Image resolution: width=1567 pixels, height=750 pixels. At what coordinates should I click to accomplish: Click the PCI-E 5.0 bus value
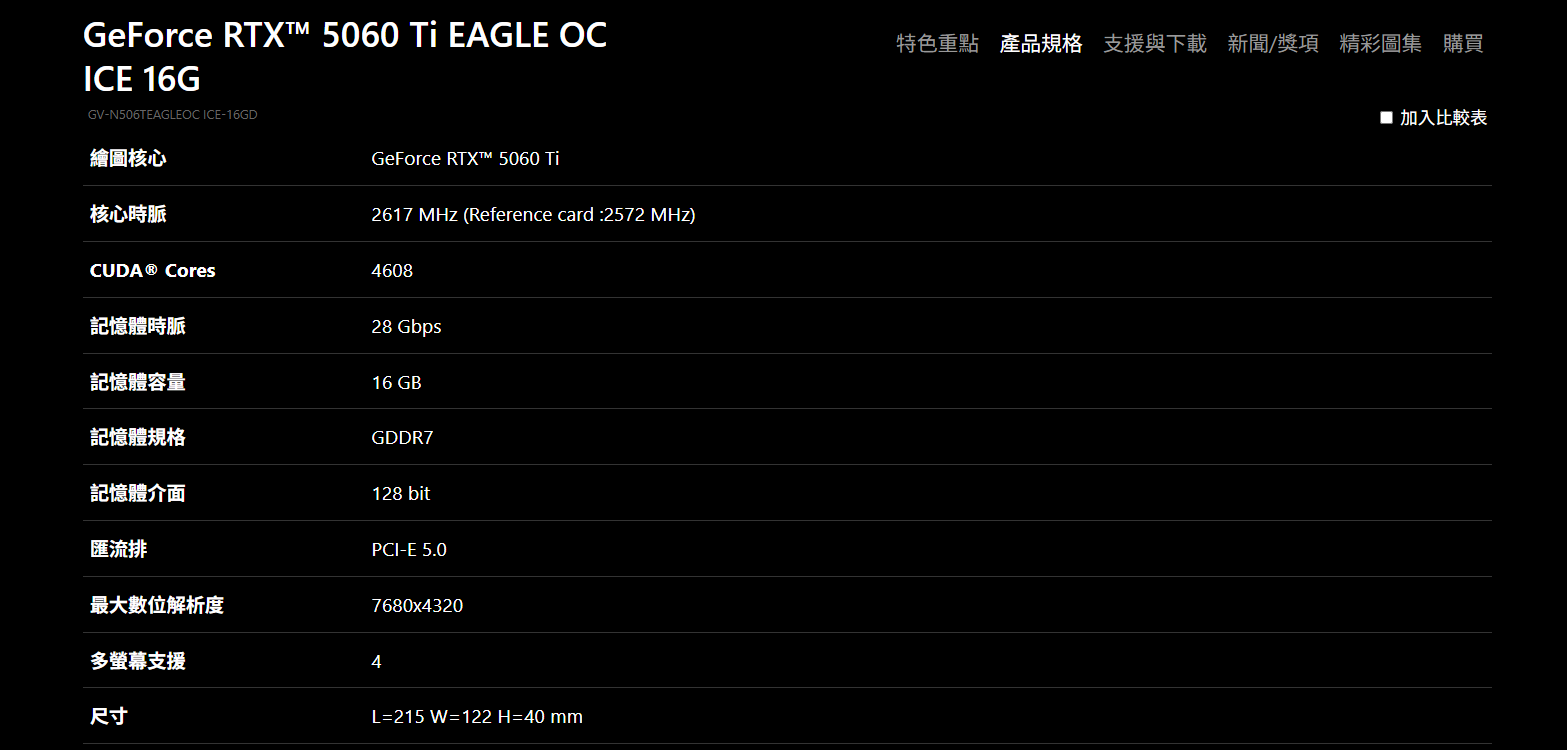tap(409, 549)
